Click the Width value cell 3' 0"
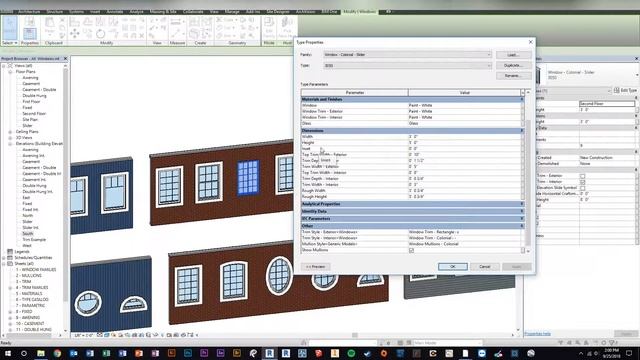Viewport: 640px width, 360px height. pyautogui.click(x=464, y=137)
